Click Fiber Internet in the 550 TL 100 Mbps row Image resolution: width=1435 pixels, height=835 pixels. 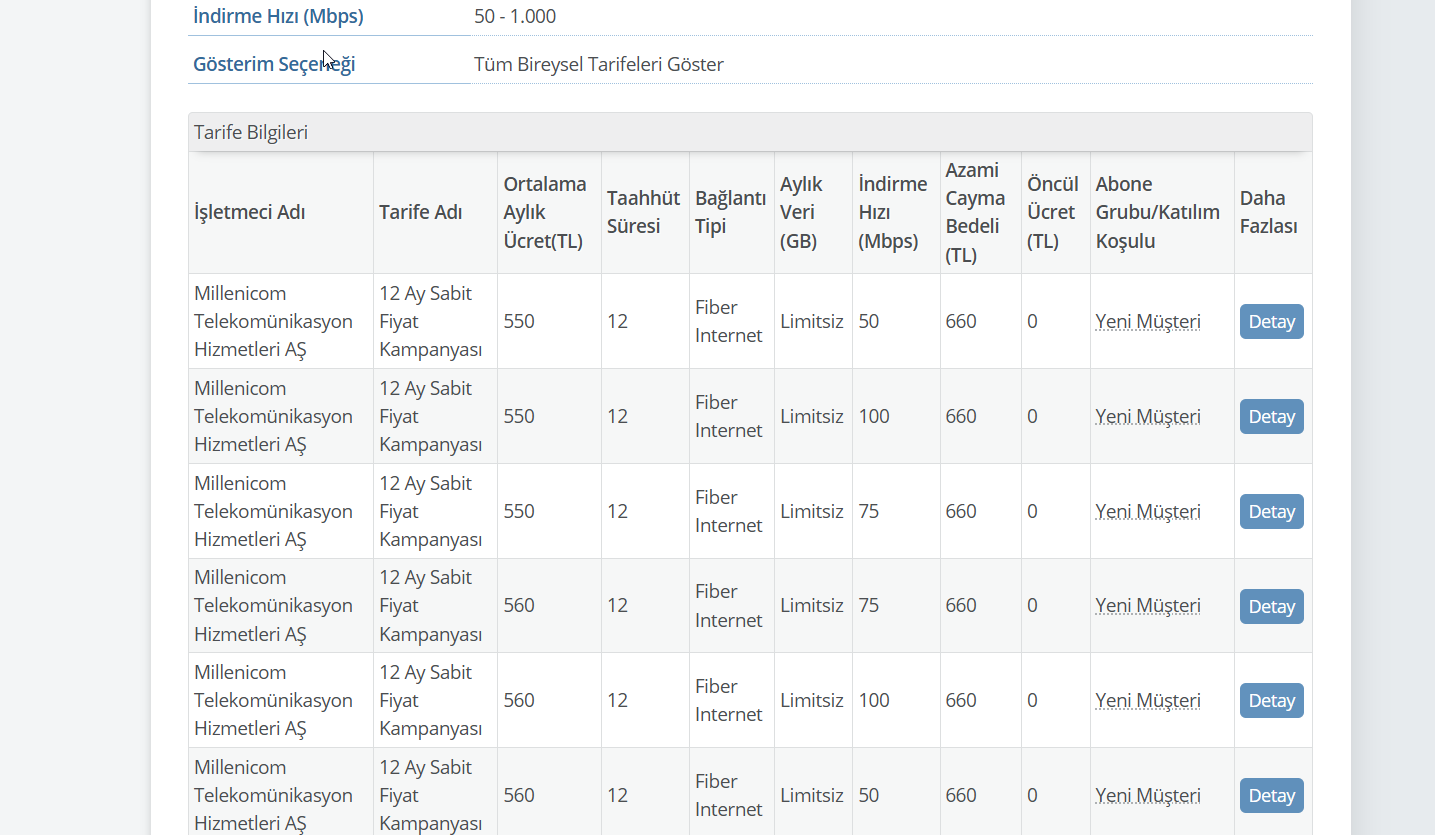(729, 416)
